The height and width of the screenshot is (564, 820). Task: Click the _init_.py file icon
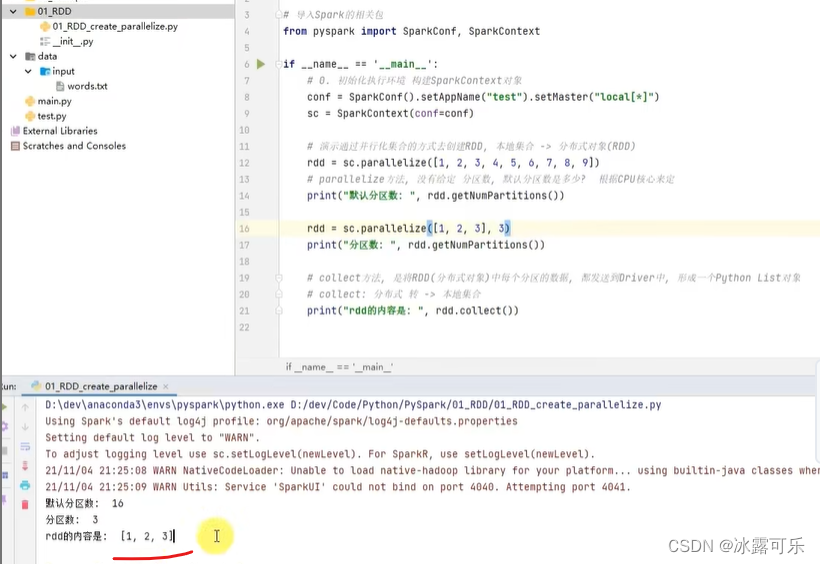pyautogui.click(x=45, y=41)
